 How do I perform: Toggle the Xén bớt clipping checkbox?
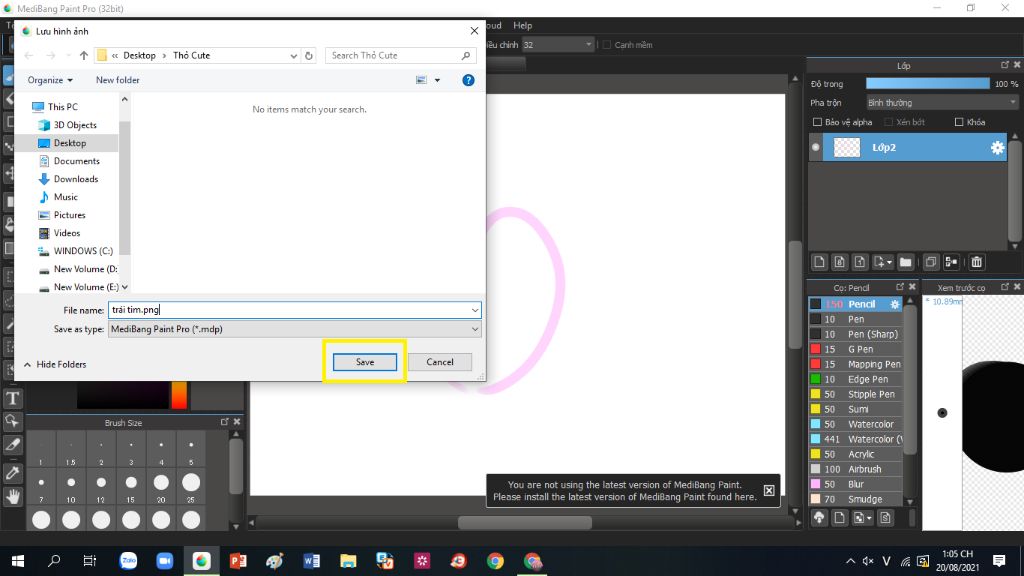point(888,122)
